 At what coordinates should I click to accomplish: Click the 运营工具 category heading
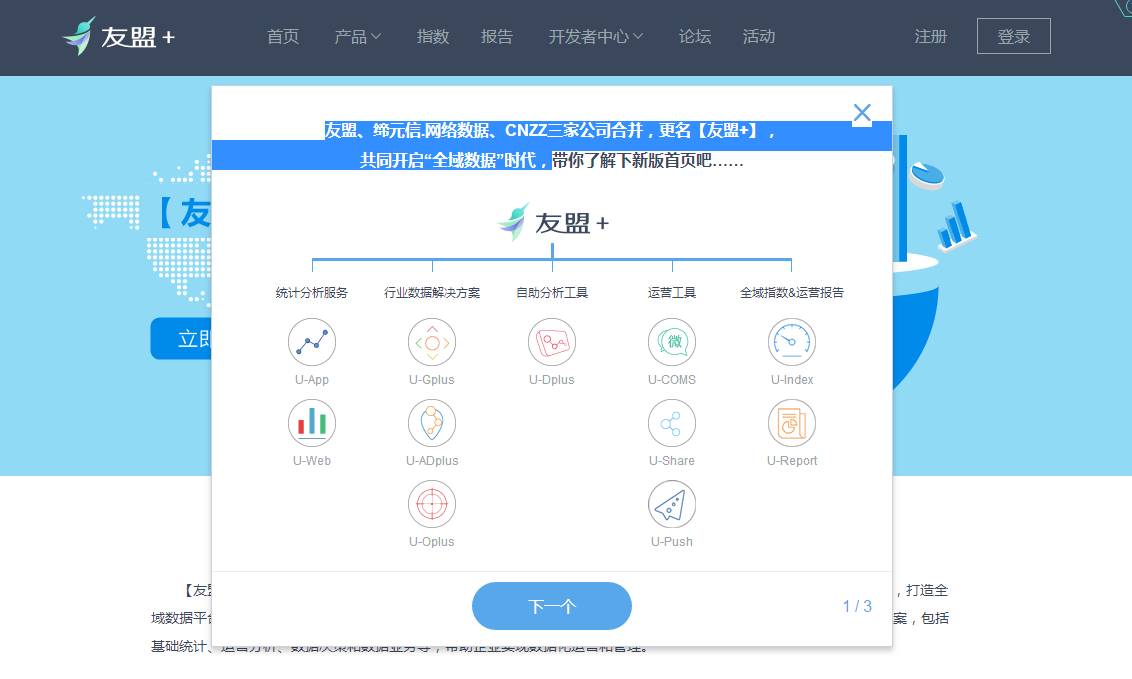click(671, 292)
